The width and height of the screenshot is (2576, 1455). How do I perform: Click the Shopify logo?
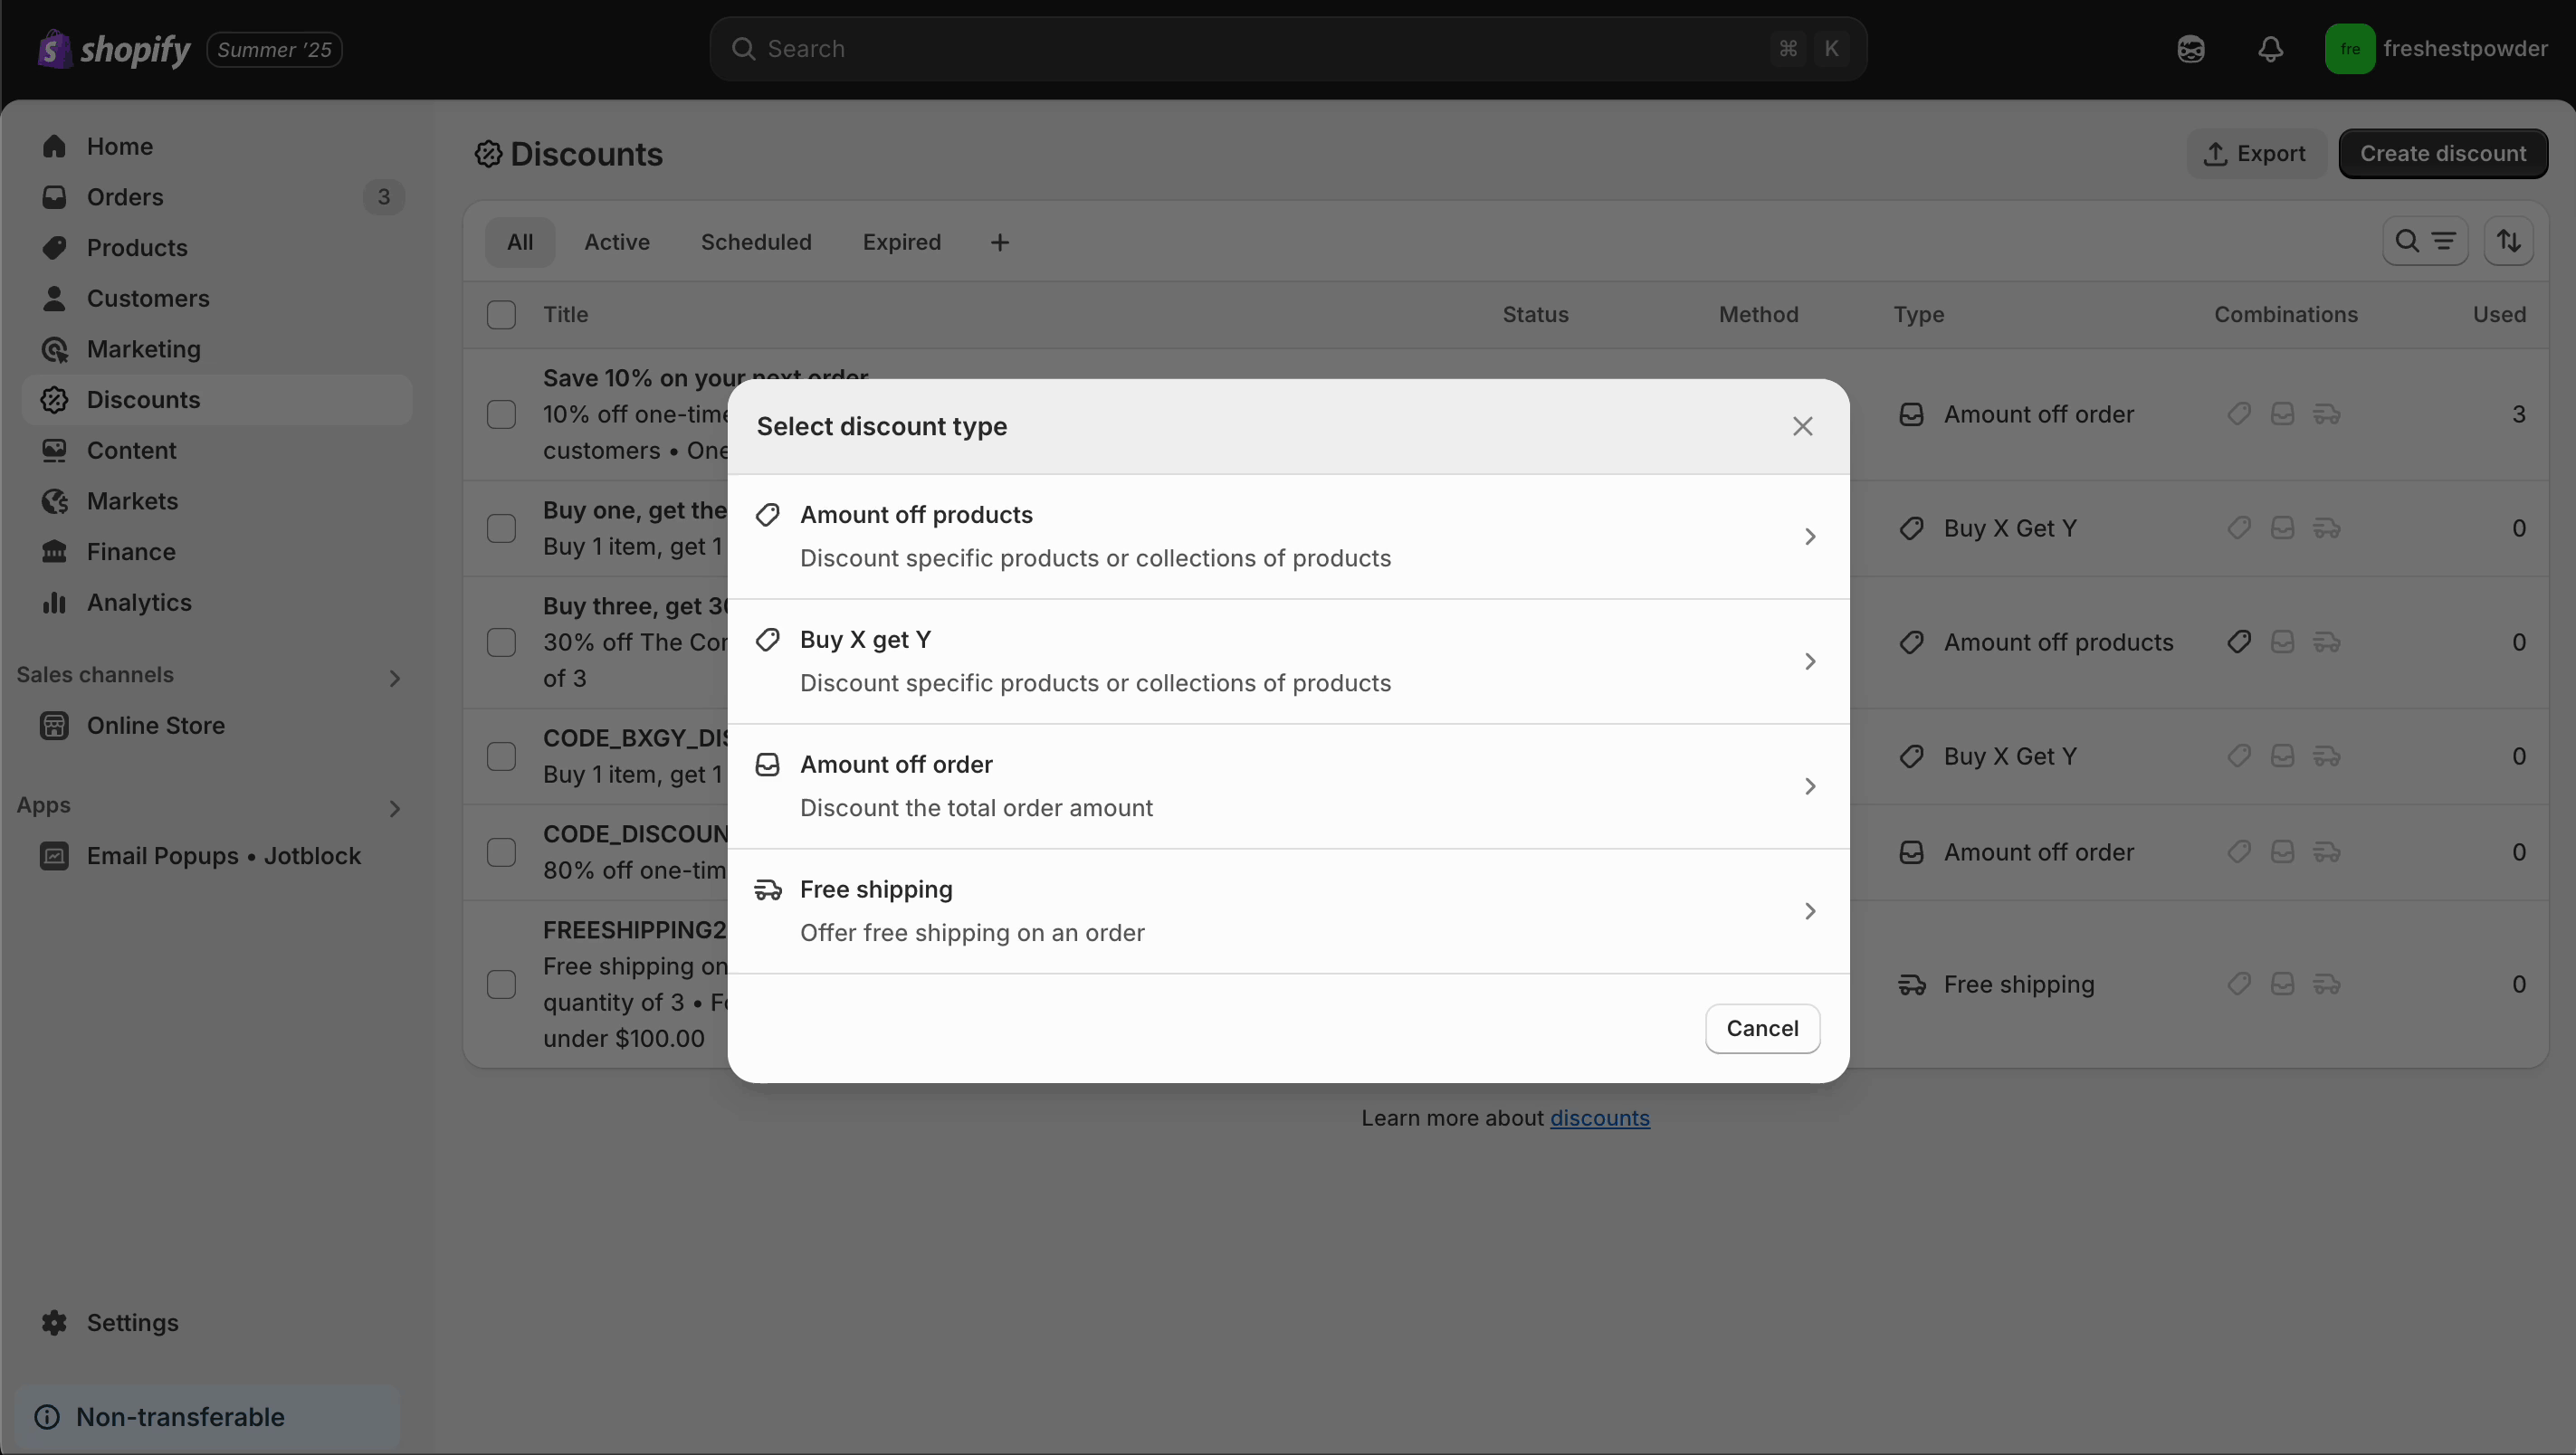[112, 49]
